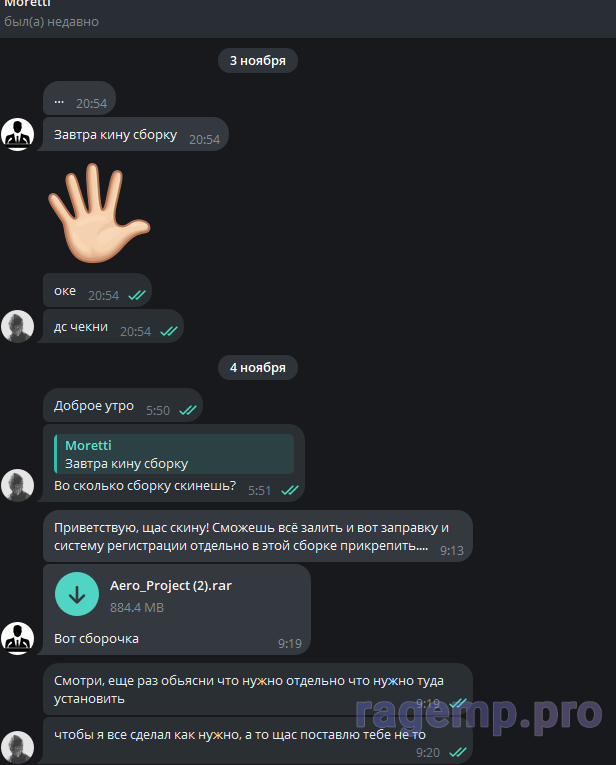
Task: Select the 'Вот сборочка' caption text
Action: coord(97,639)
